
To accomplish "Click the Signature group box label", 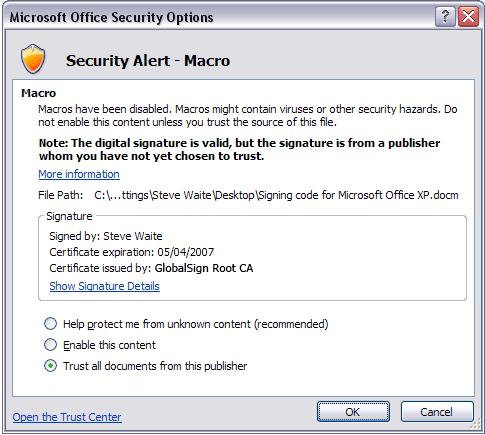I will point(69,216).
